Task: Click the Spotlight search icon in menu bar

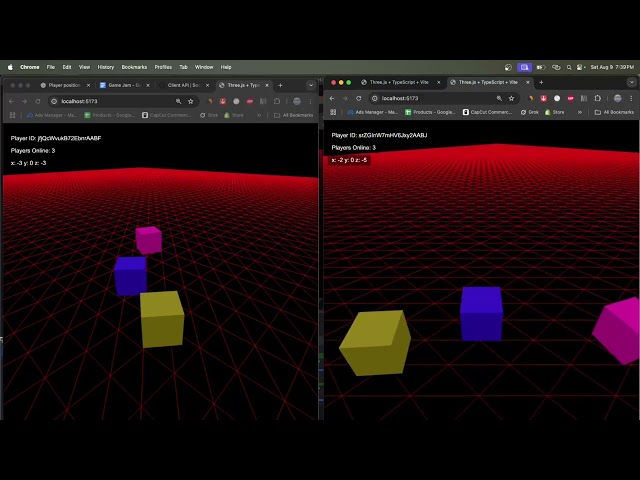Action: coord(569,67)
